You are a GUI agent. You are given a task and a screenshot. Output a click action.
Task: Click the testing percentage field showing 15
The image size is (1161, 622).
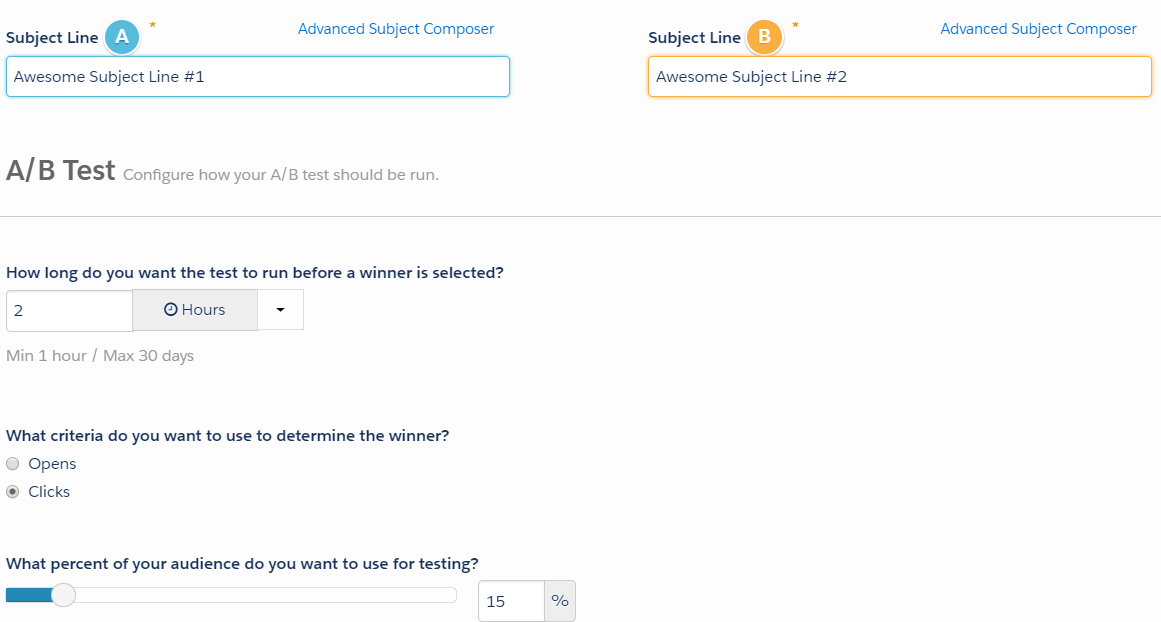coord(509,601)
